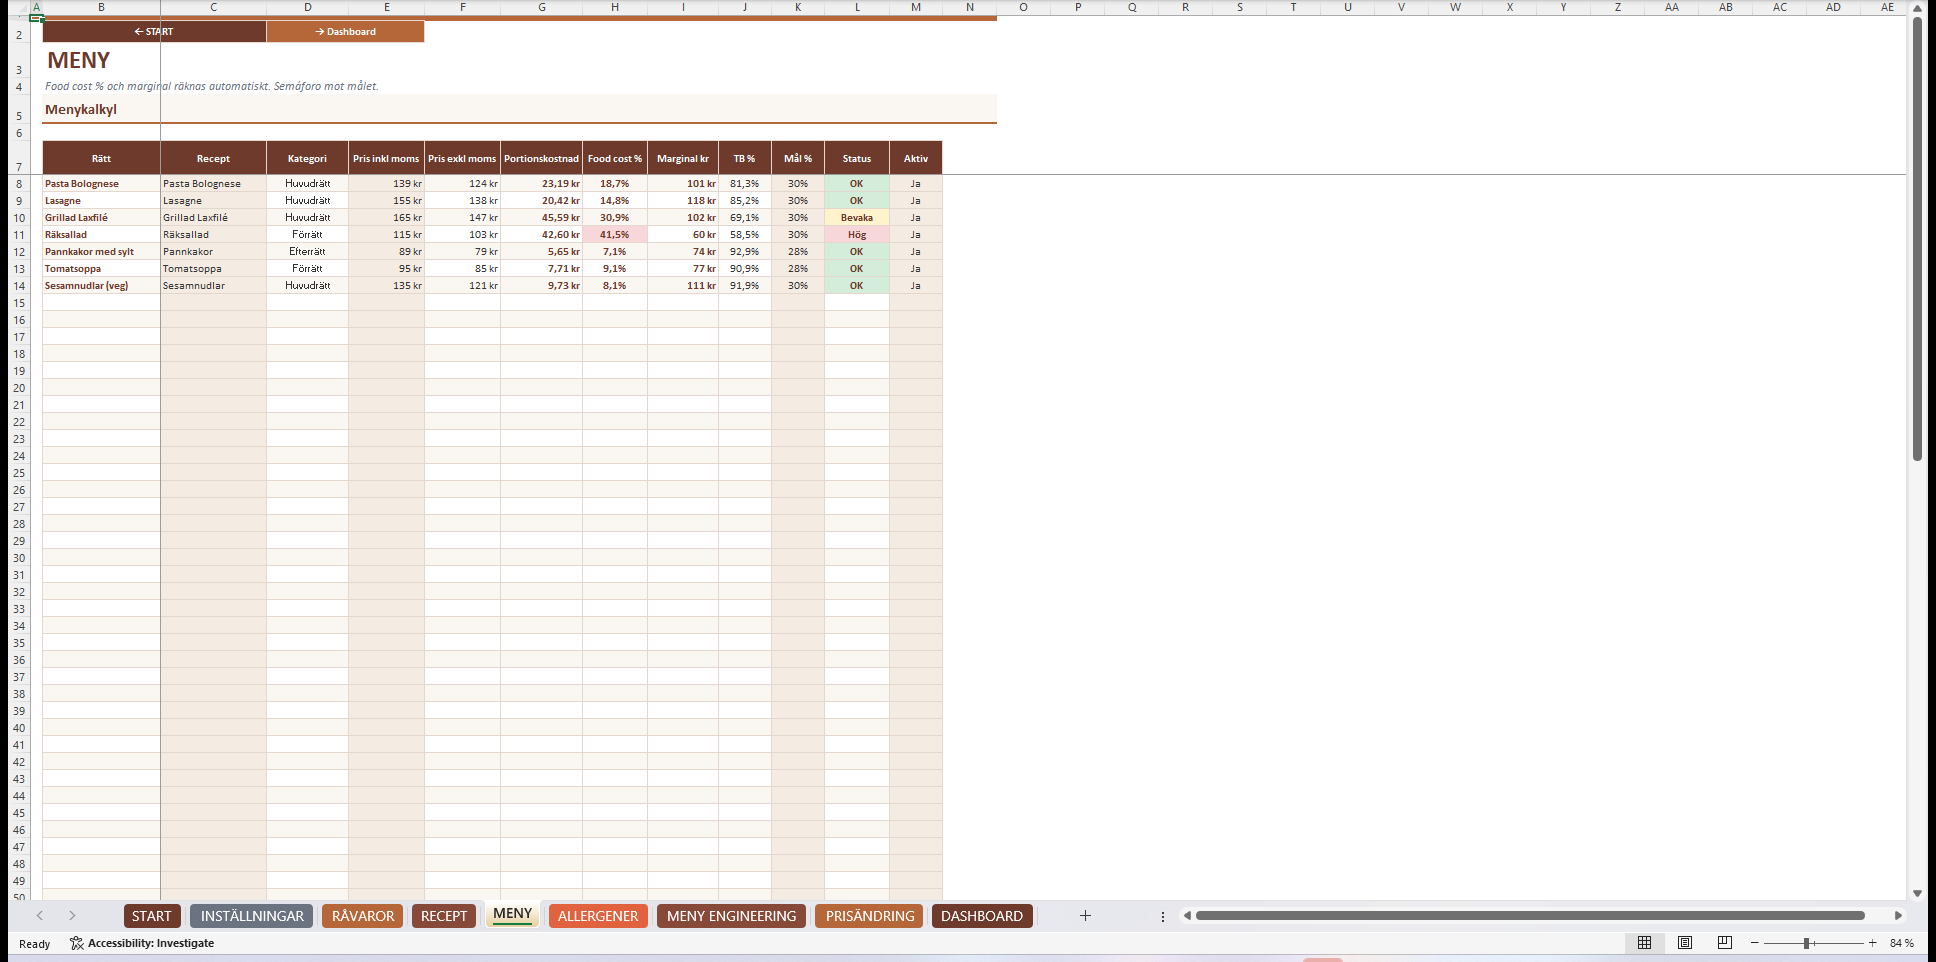Go to the DASHBOARD sheet tab
Viewport: 1936px width, 962px height.
(x=982, y=916)
